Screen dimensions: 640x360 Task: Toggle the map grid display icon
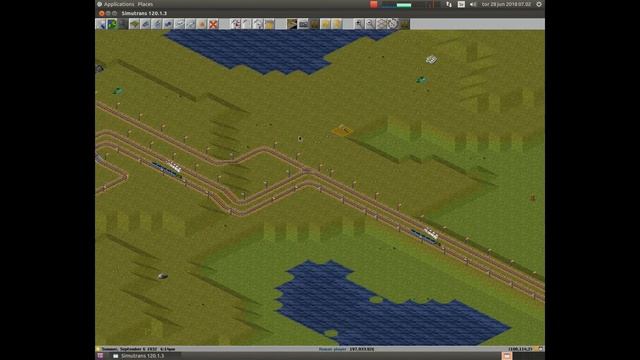(381, 24)
